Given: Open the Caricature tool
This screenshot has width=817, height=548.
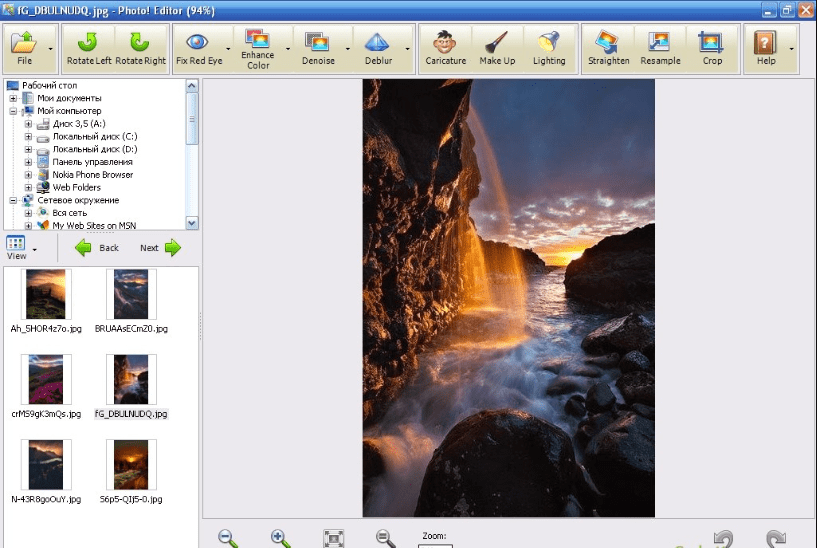Looking at the screenshot, I should [x=445, y=48].
